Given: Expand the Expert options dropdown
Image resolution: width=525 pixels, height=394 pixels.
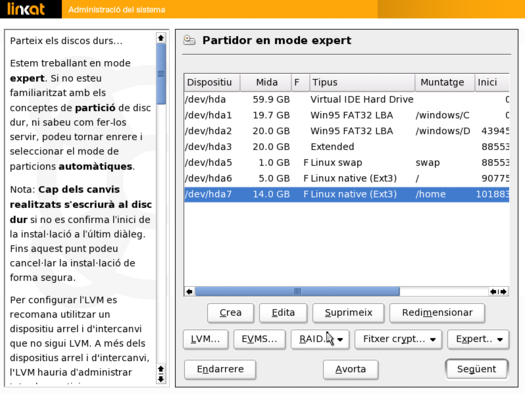Looking at the screenshot, I should tap(478, 339).
